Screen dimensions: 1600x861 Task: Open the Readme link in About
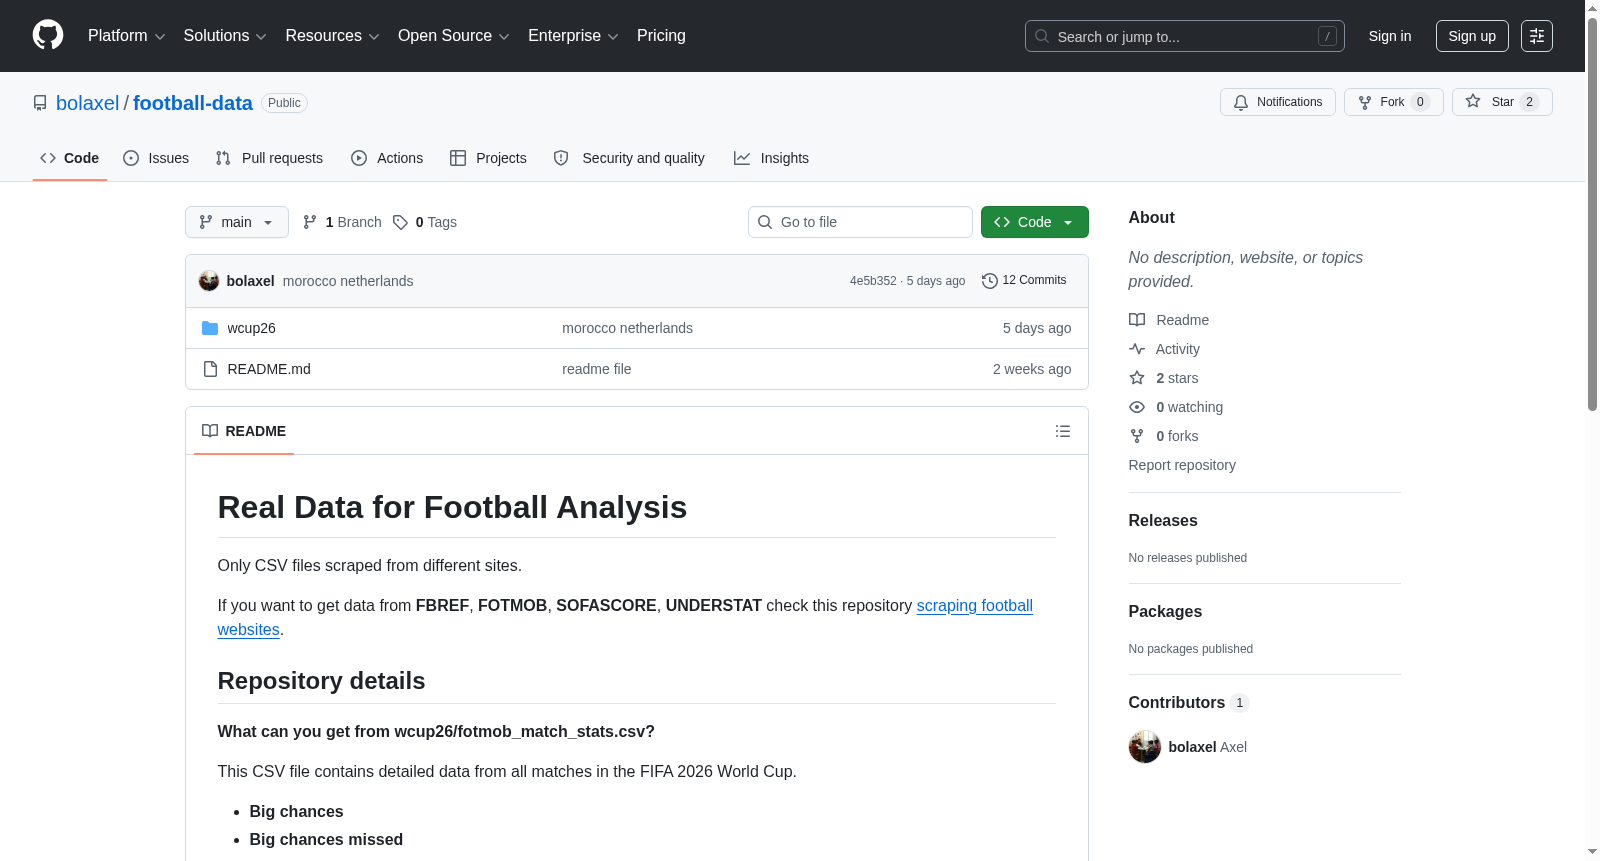pos(1169,320)
